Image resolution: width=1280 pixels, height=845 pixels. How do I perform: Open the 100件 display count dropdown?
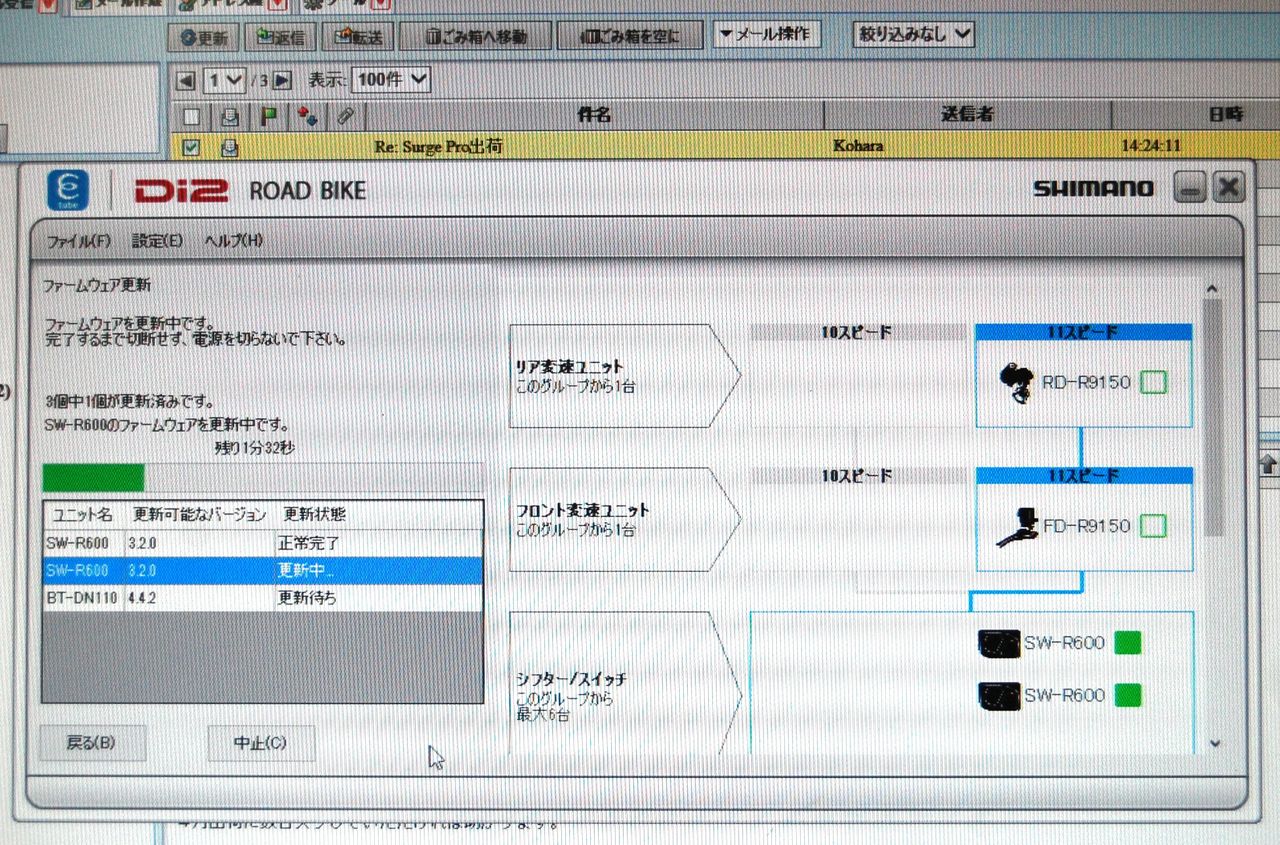coord(391,80)
